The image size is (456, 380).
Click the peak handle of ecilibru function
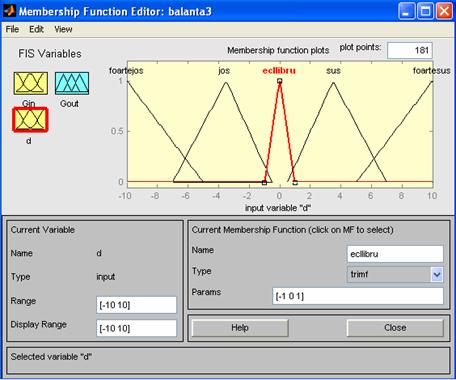click(280, 81)
